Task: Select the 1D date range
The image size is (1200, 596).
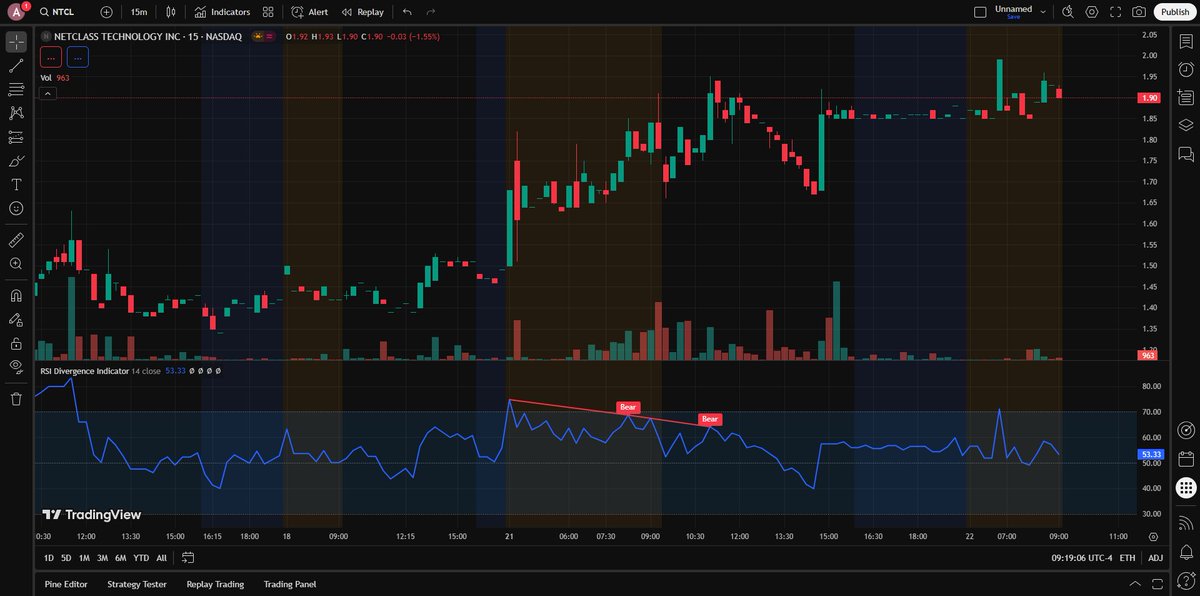Action: coord(49,557)
